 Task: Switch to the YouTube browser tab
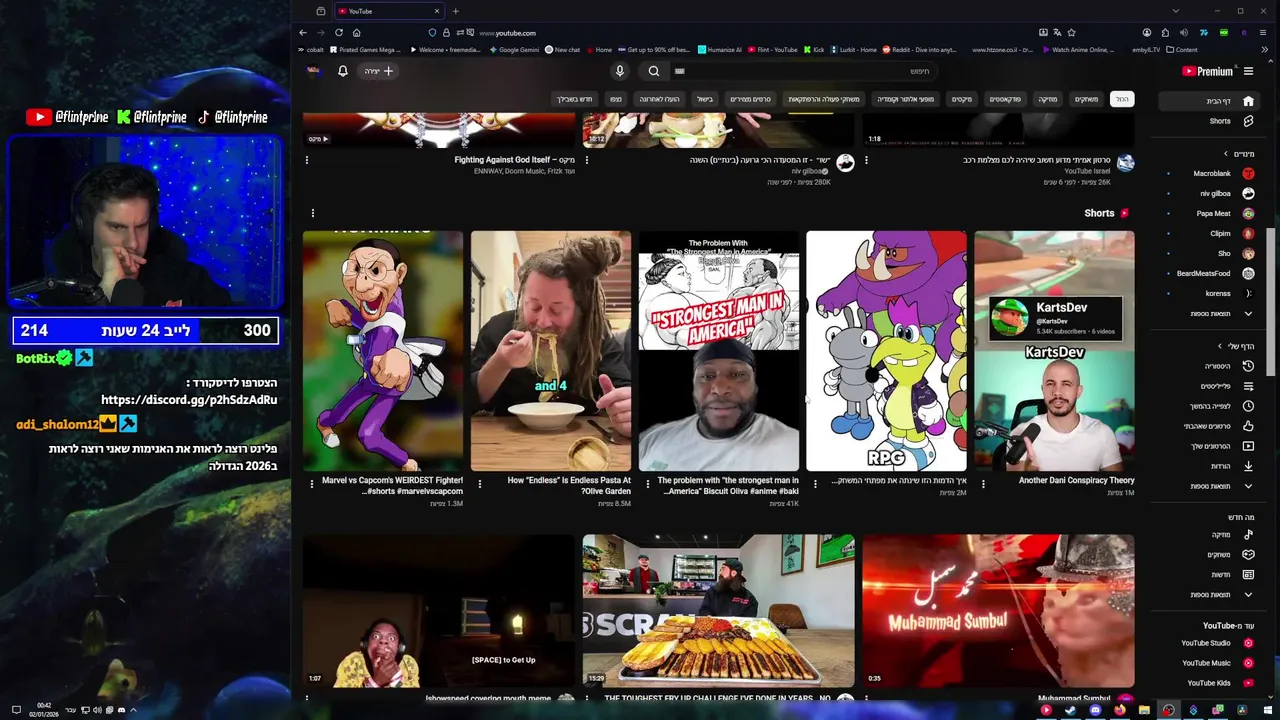coord(388,11)
